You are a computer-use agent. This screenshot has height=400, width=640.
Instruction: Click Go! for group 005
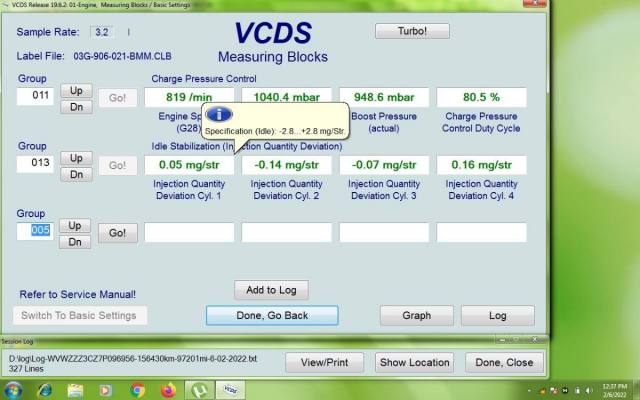pos(117,233)
